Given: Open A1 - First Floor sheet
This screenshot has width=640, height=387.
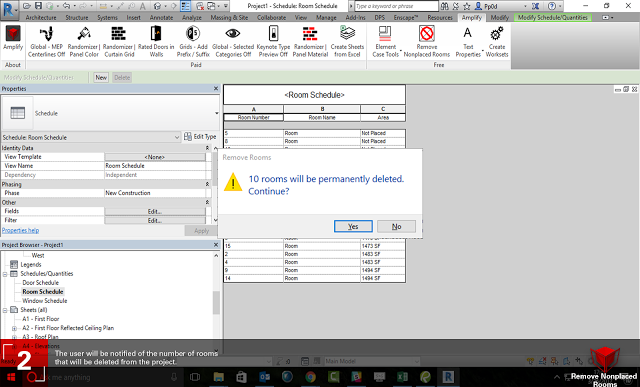Looking at the screenshot, I should (x=40, y=319).
